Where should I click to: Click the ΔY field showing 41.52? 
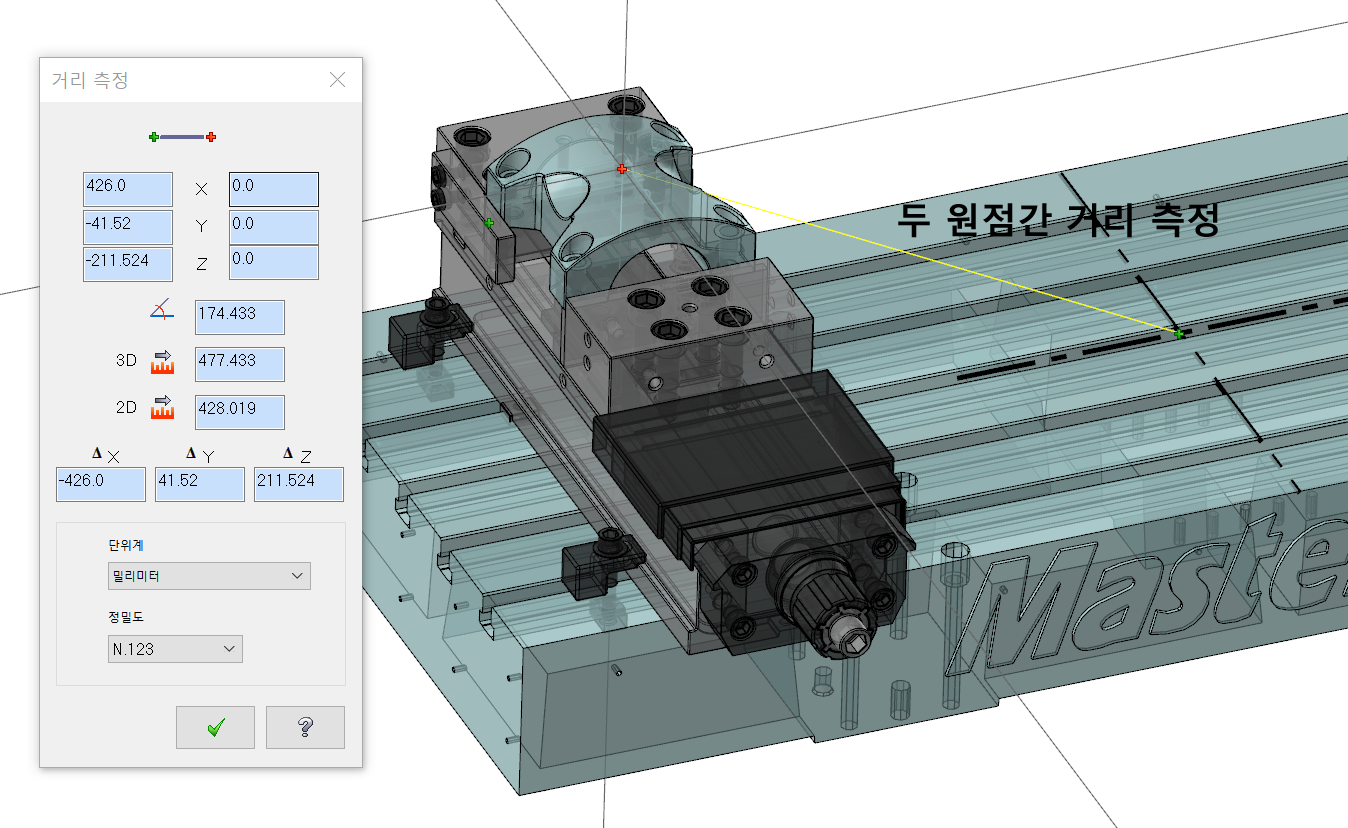pos(200,484)
